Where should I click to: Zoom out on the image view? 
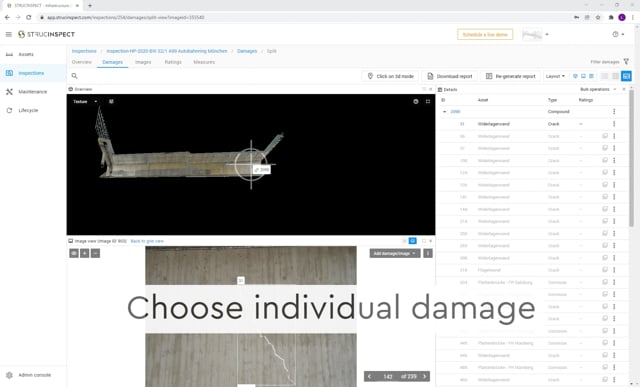click(x=95, y=254)
